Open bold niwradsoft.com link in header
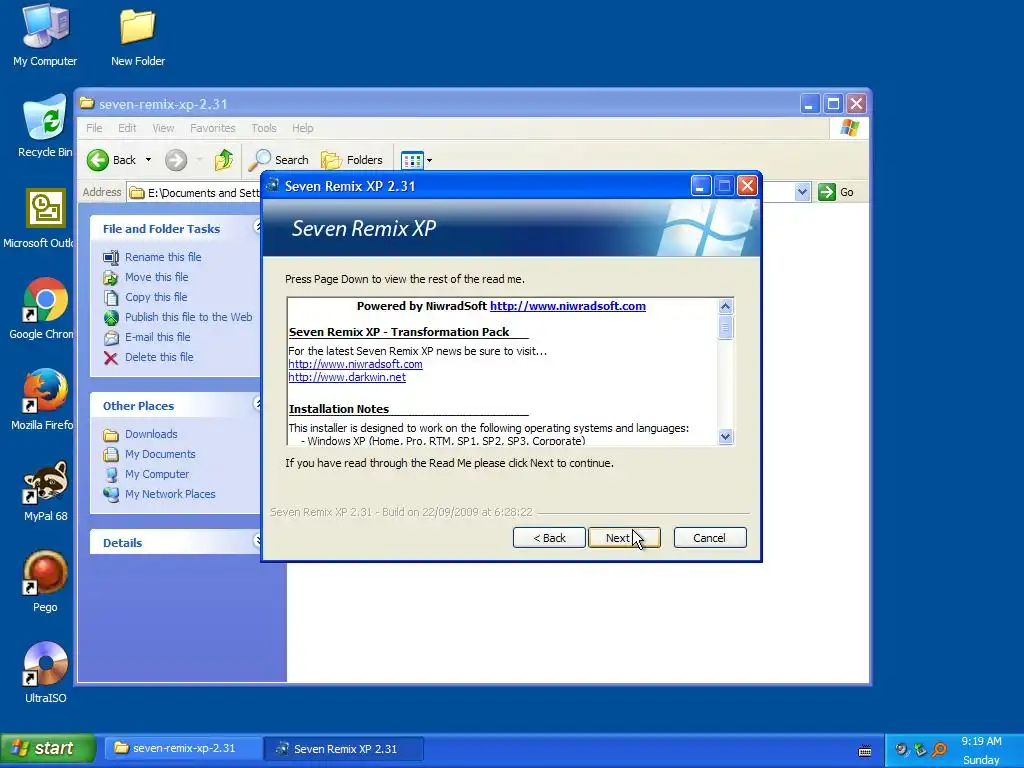Screen dimensions: 1024x768 [568, 306]
